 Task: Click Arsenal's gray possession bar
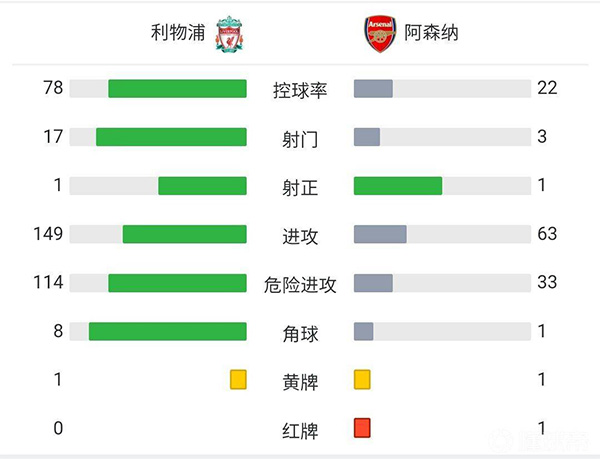click(x=373, y=88)
